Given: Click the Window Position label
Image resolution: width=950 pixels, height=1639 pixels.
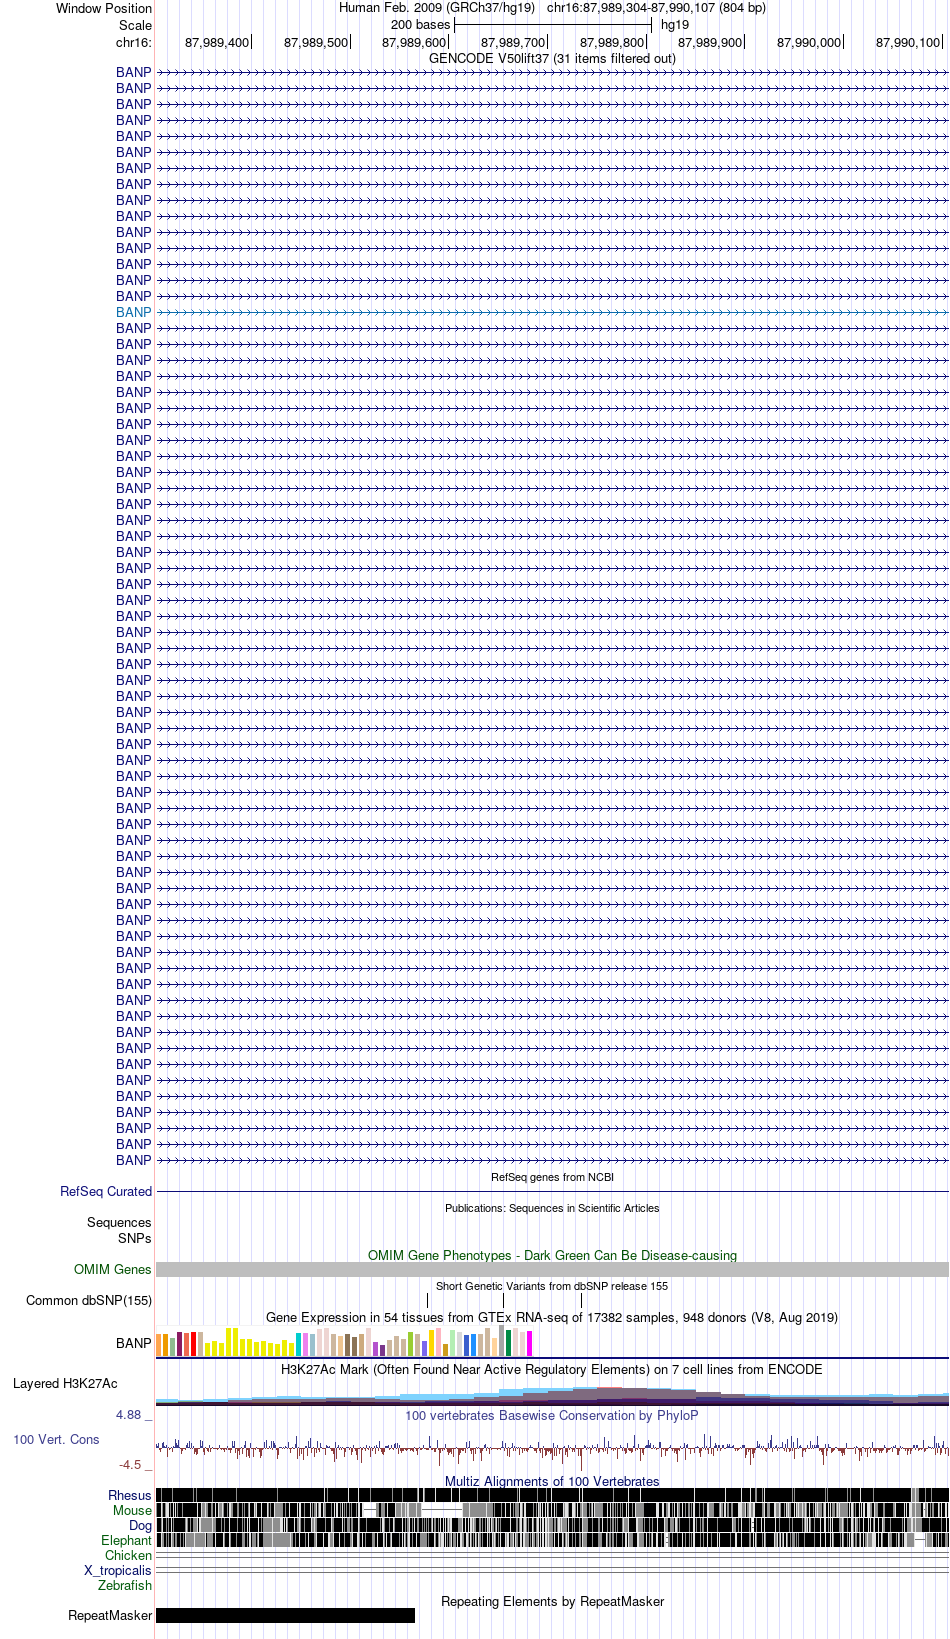Looking at the screenshot, I should [104, 8].
